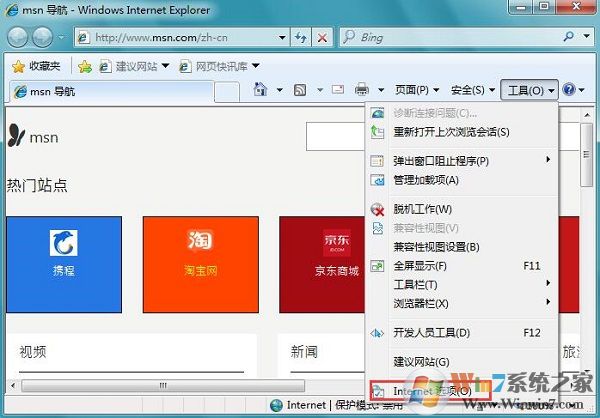The width and height of the screenshot is (600, 418).
Task: Click the vertical scrollbar thumb
Action: pyautogui.click(x=587, y=155)
